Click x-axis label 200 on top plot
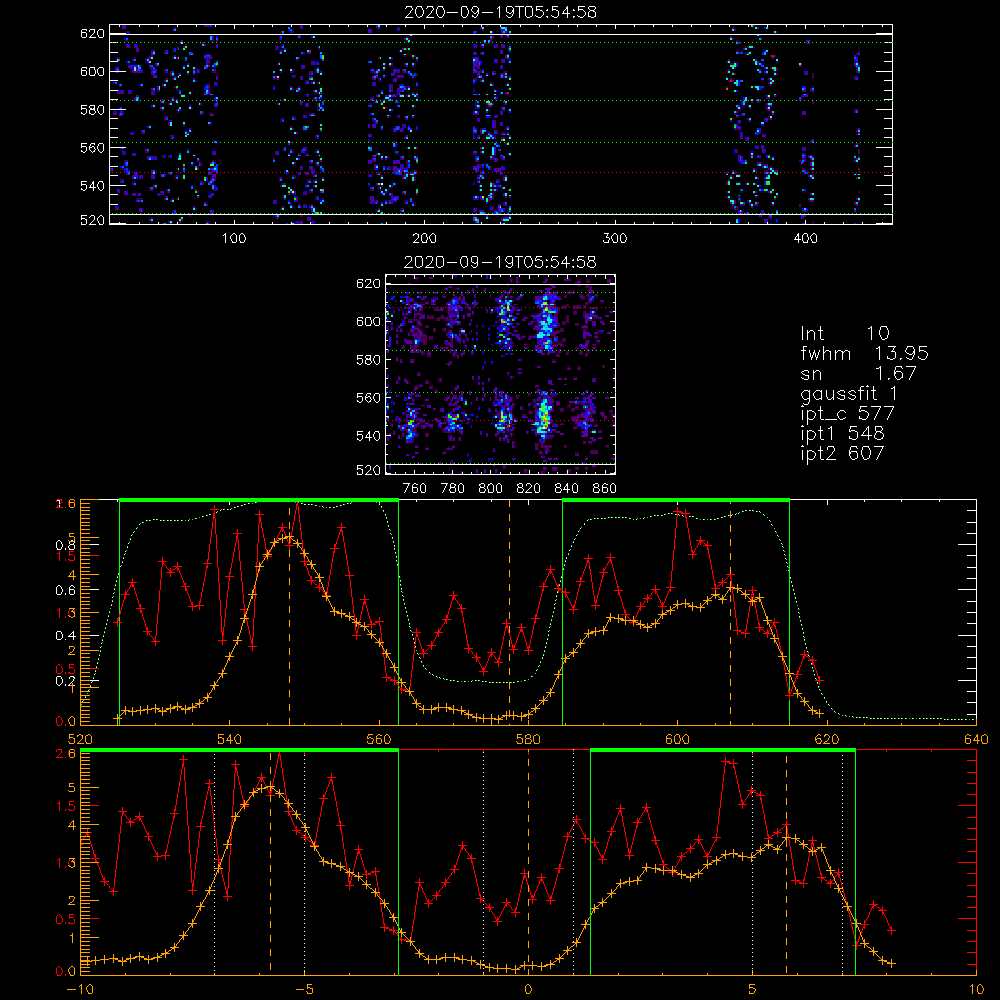 point(424,239)
